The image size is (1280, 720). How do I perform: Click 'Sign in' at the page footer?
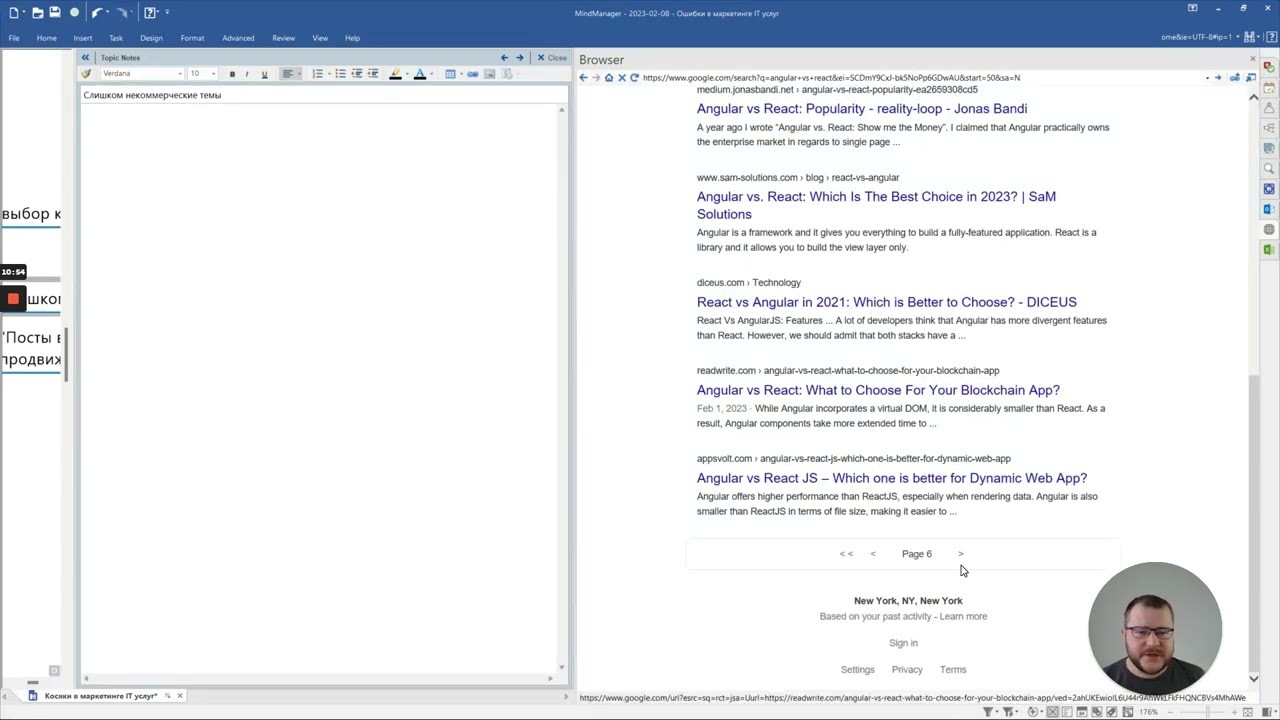pyautogui.click(x=903, y=643)
